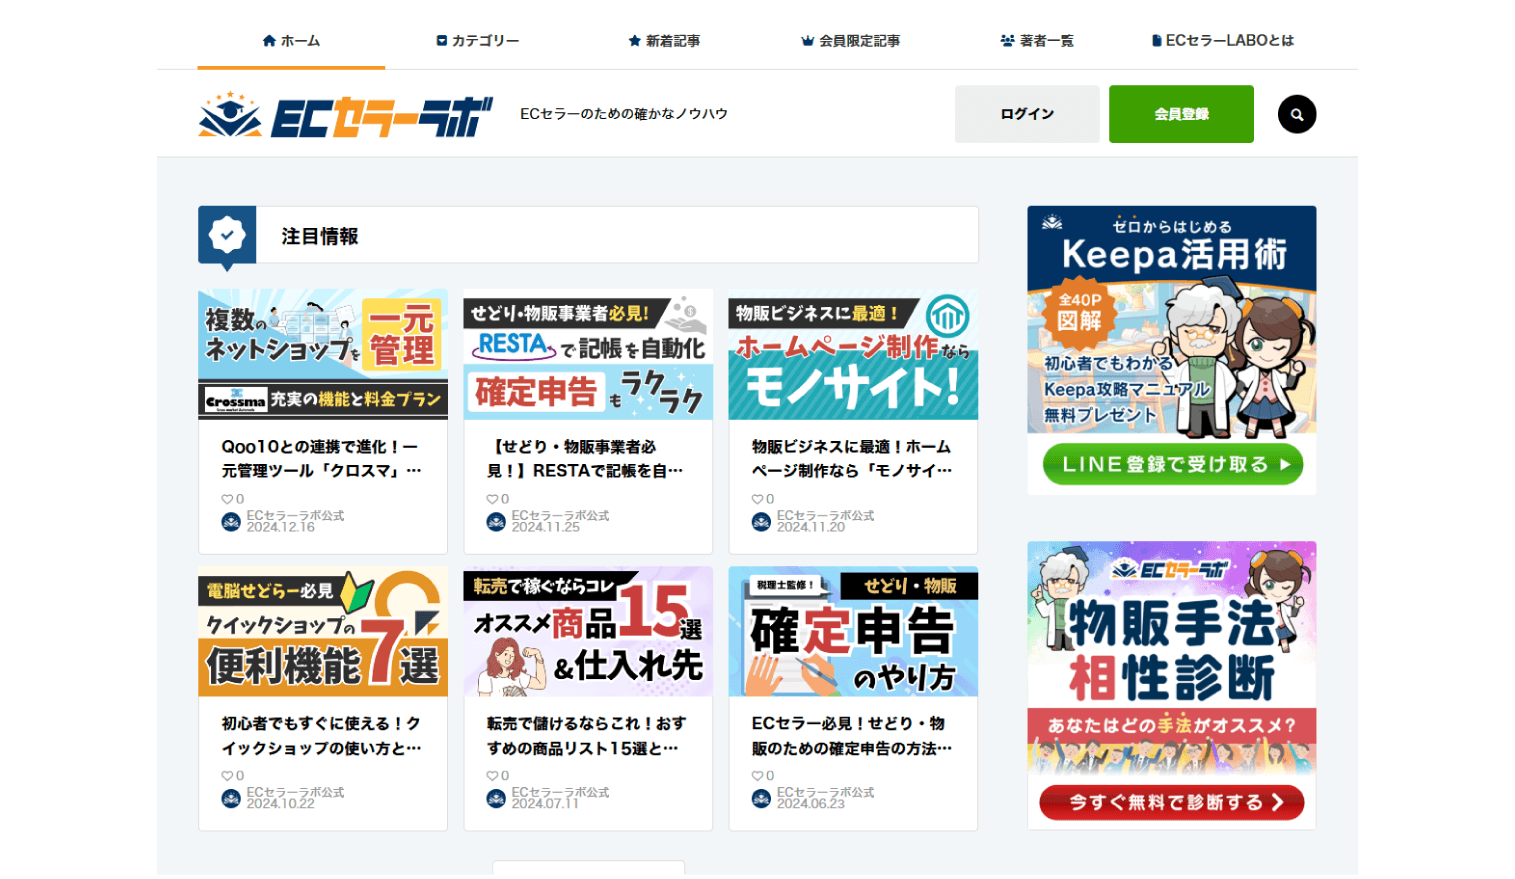This screenshot has width=1515, height=879.
Task: Click the green 会員登録 button
Action: (1181, 114)
